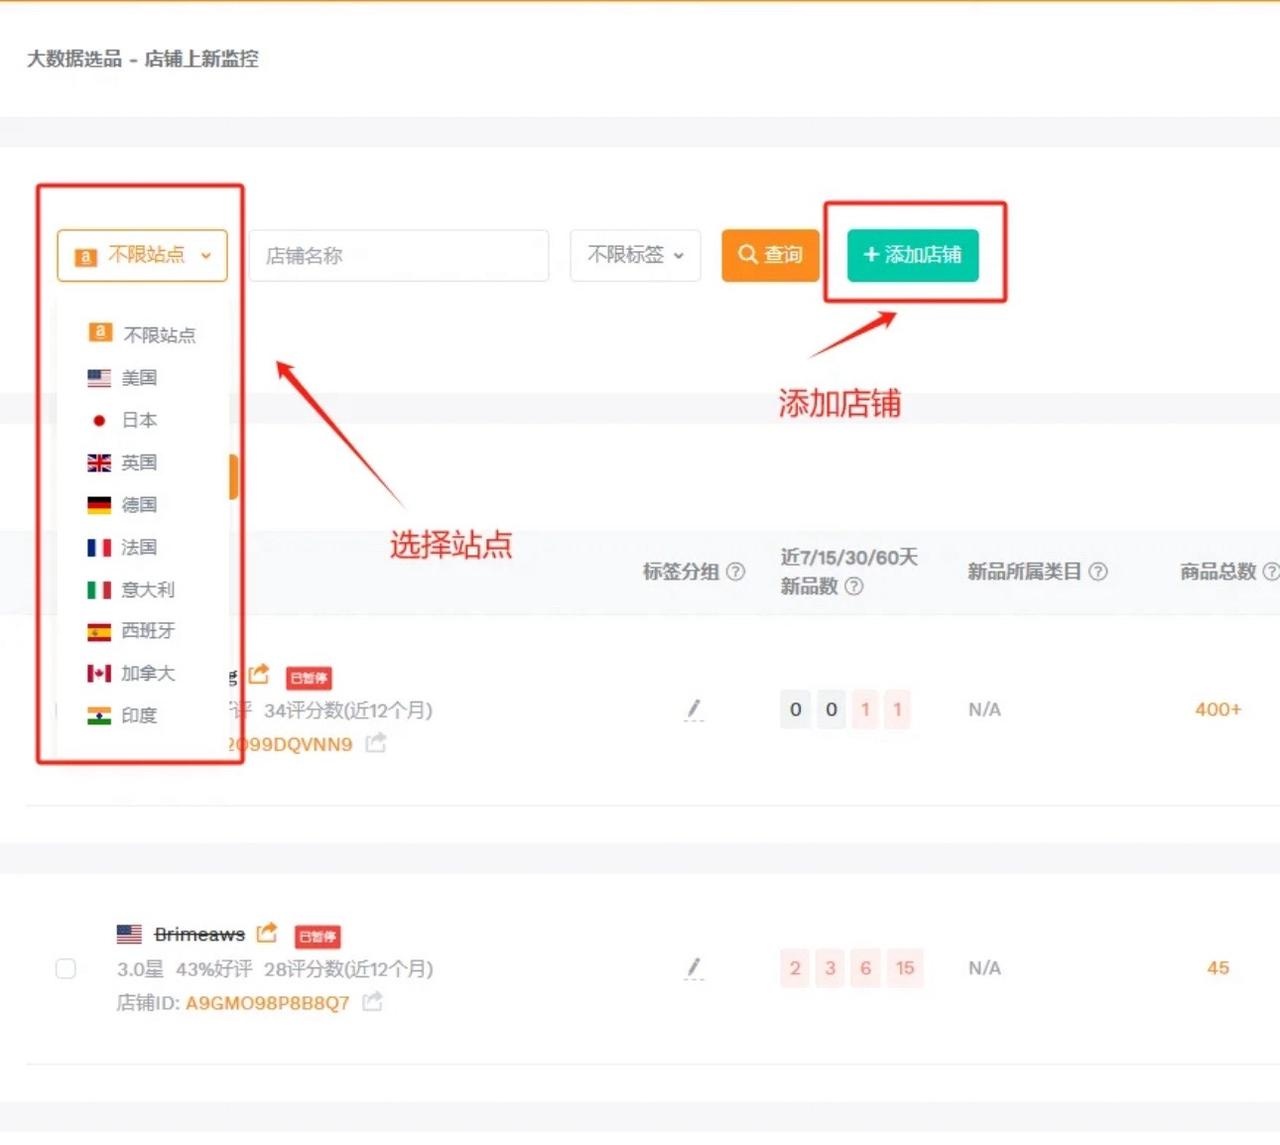Click edit tag pencil in first store row
Viewport: 1280px width, 1145px height.
pyautogui.click(x=694, y=710)
